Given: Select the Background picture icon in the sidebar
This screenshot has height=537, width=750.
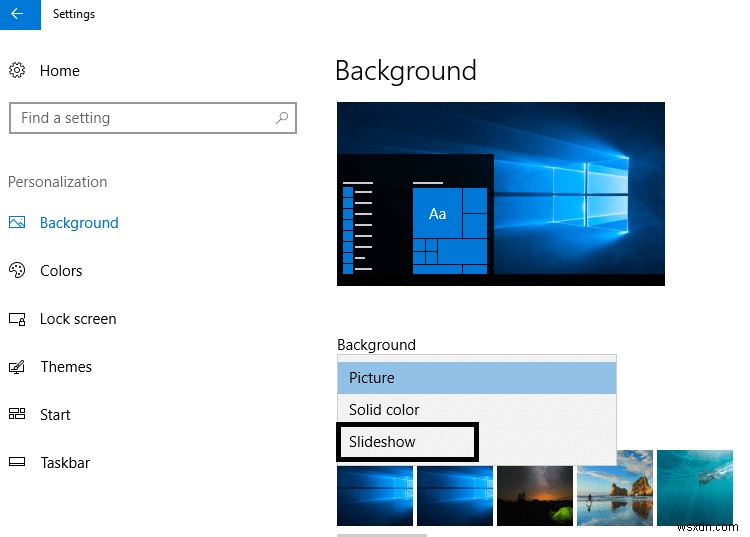Looking at the screenshot, I should tap(17, 222).
